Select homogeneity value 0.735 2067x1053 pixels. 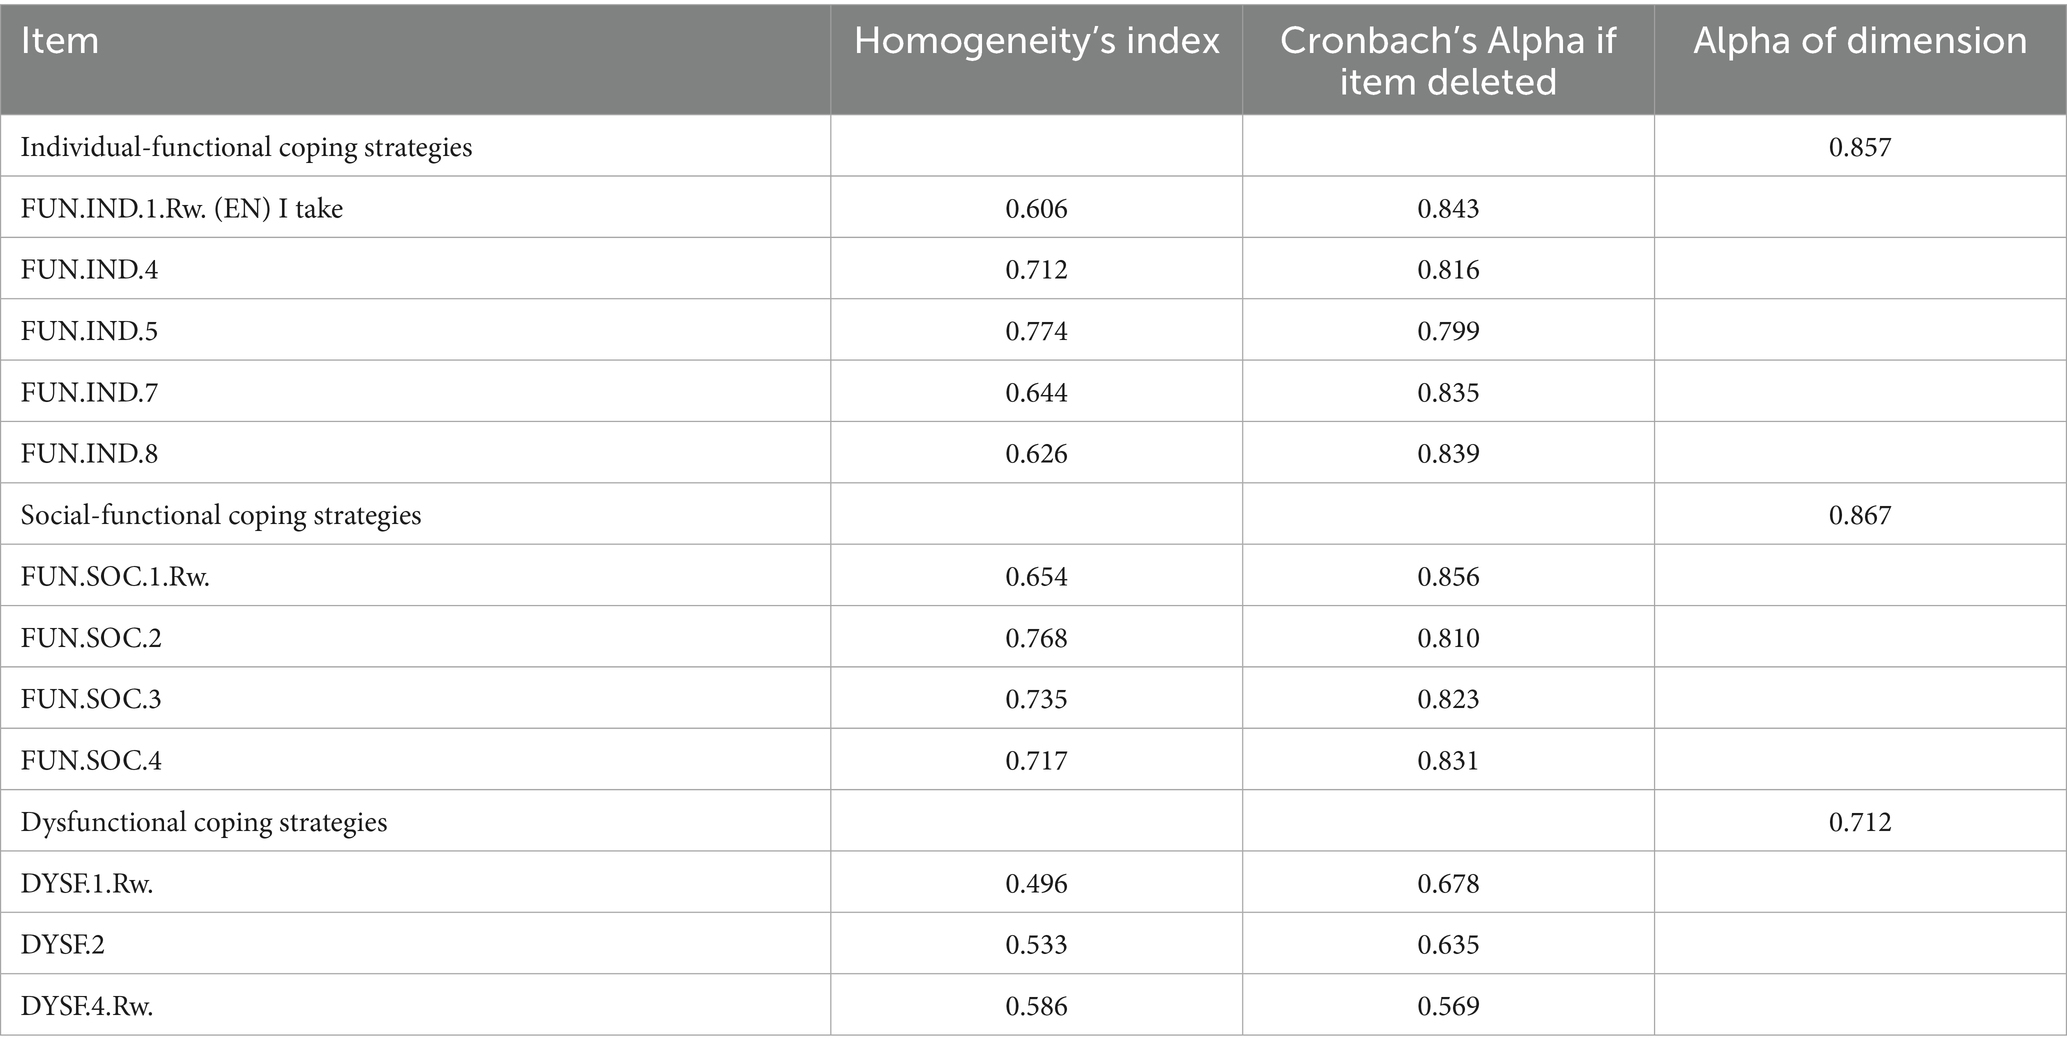1036,699
